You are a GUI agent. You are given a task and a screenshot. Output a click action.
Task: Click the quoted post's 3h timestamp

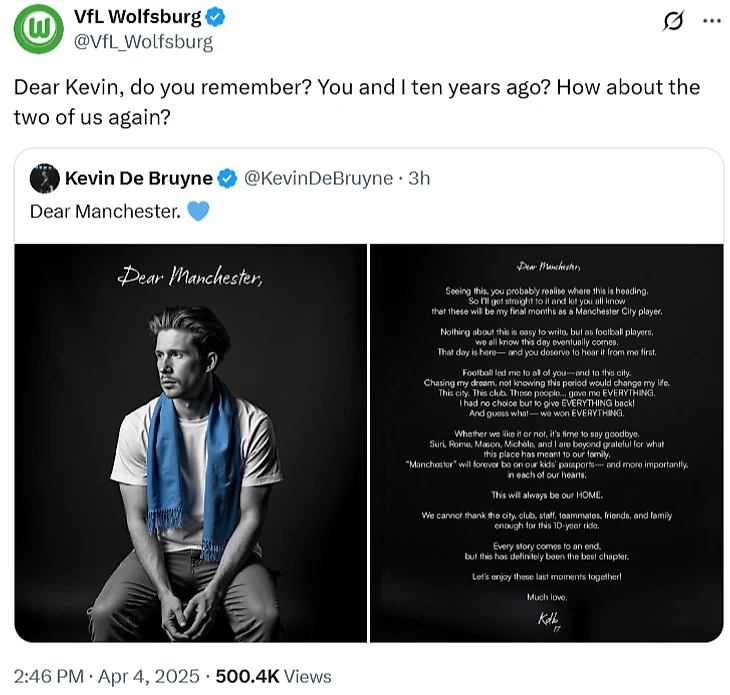(x=419, y=179)
